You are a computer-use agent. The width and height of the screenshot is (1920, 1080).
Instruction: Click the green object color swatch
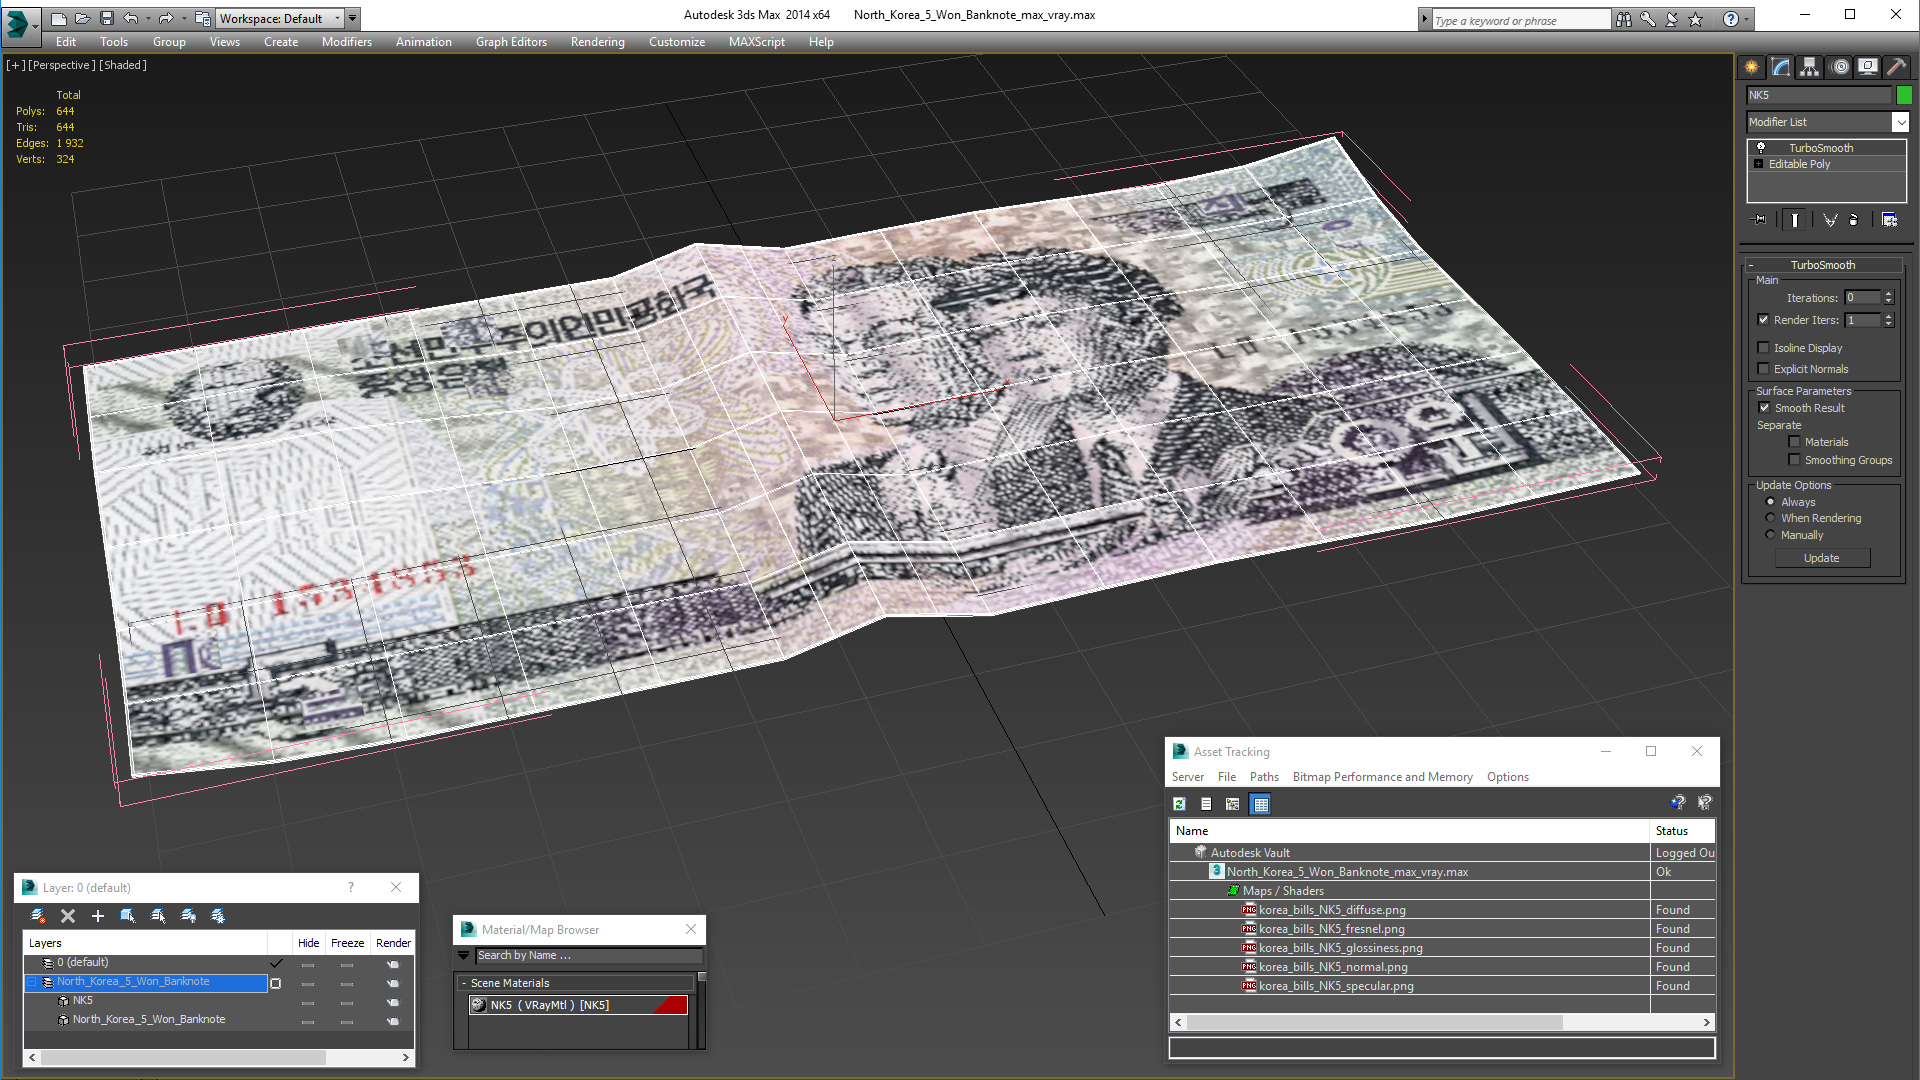[1904, 95]
